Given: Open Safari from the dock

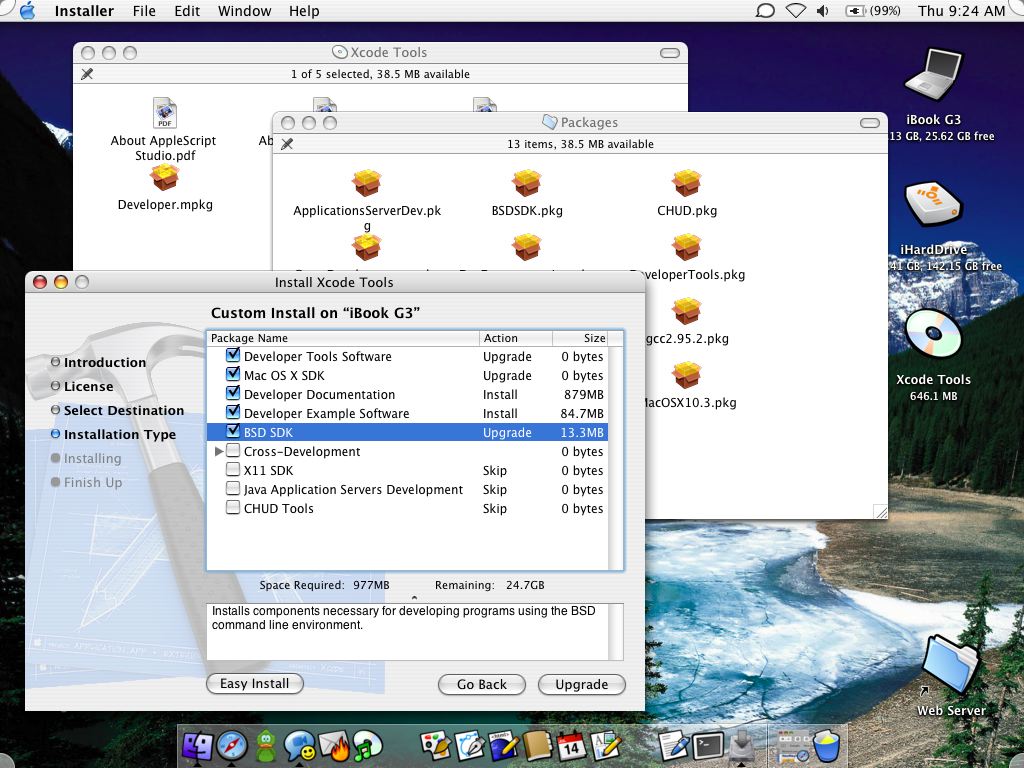Looking at the screenshot, I should click(x=232, y=745).
